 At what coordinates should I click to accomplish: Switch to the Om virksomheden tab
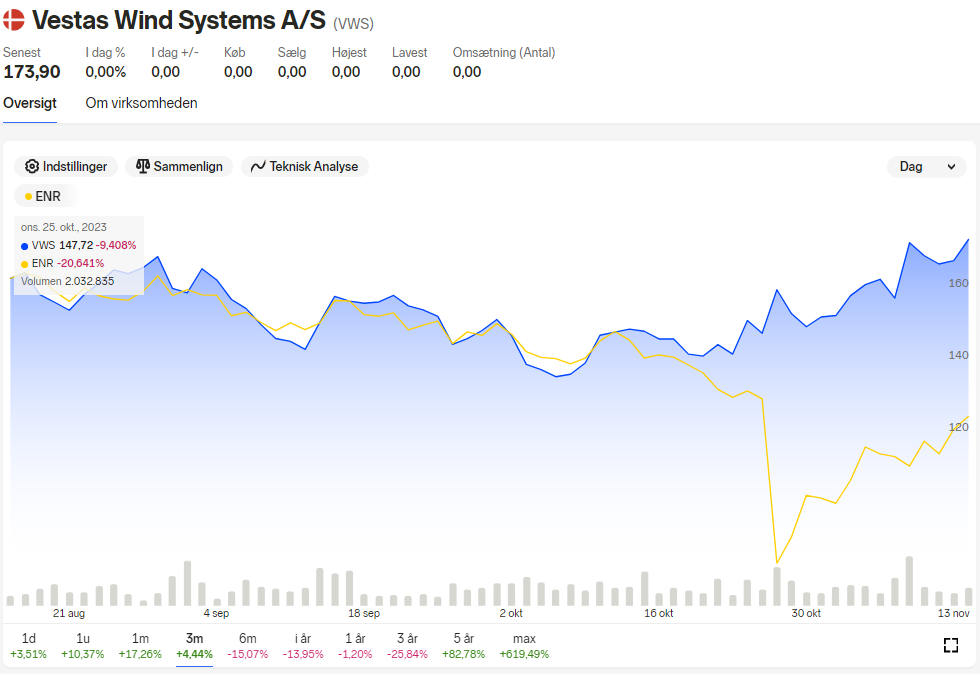coord(141,103)
